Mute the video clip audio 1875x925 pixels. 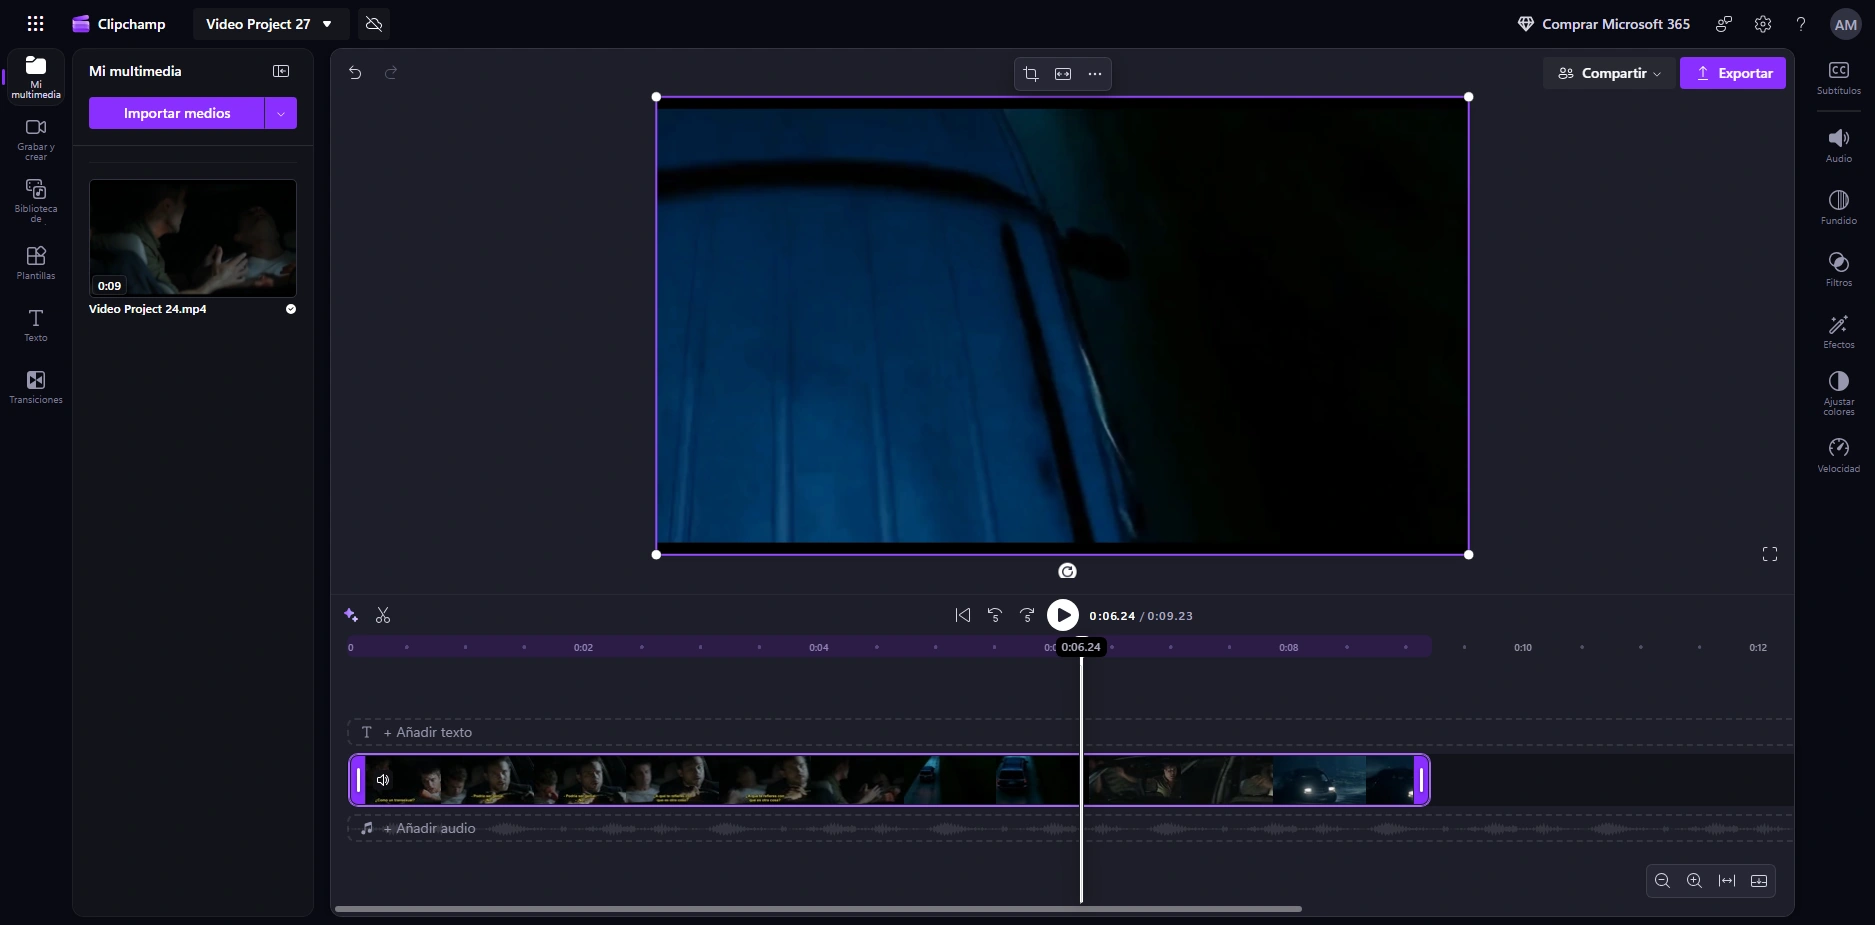[x=383, y=780]
